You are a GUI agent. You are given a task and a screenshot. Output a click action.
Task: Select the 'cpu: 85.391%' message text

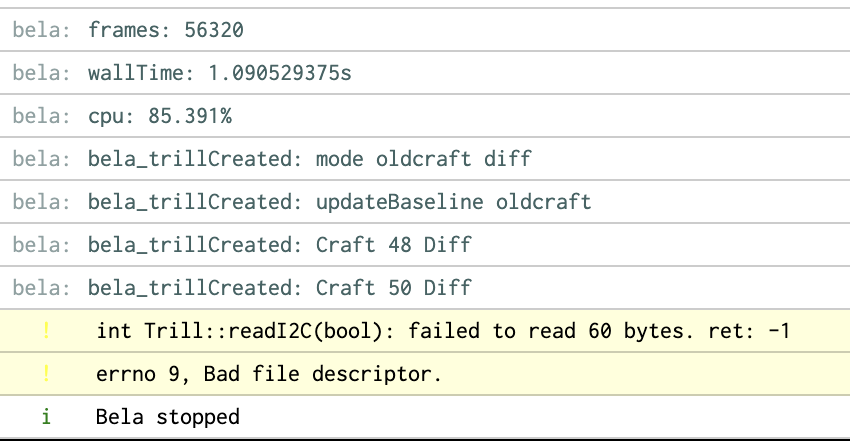click(160, 116)
